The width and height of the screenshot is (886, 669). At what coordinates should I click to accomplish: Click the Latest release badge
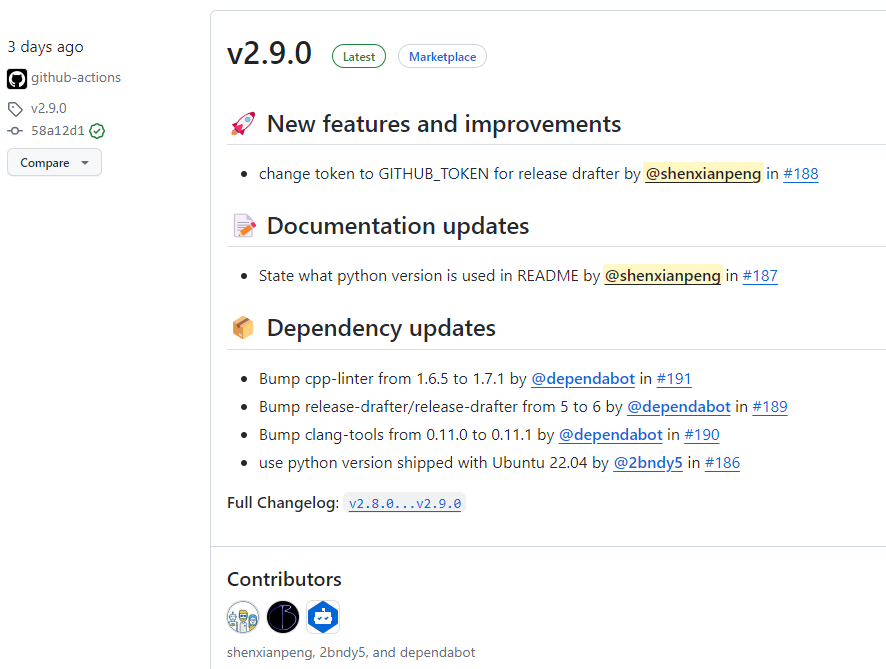pos(359,57)
